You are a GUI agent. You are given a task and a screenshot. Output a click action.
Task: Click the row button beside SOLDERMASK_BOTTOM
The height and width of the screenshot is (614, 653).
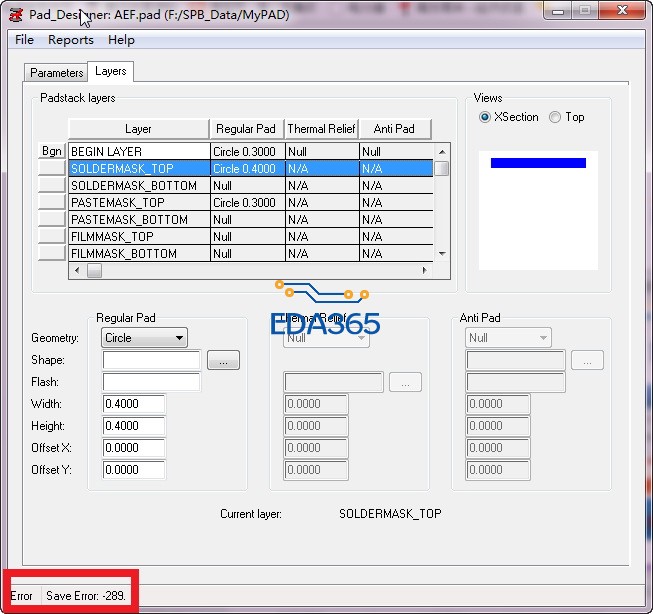coord(52,185)
